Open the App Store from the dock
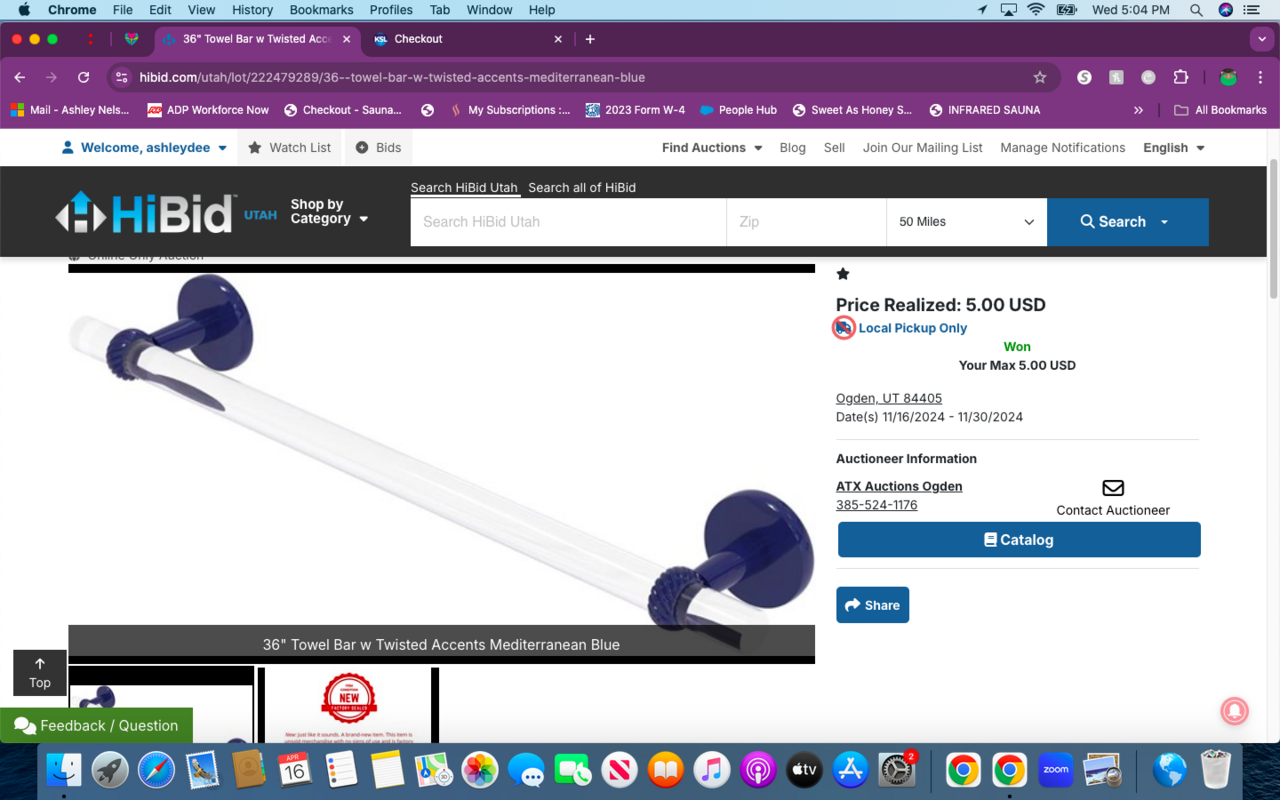Viewport: 1280px width, 800px height. 850,770
